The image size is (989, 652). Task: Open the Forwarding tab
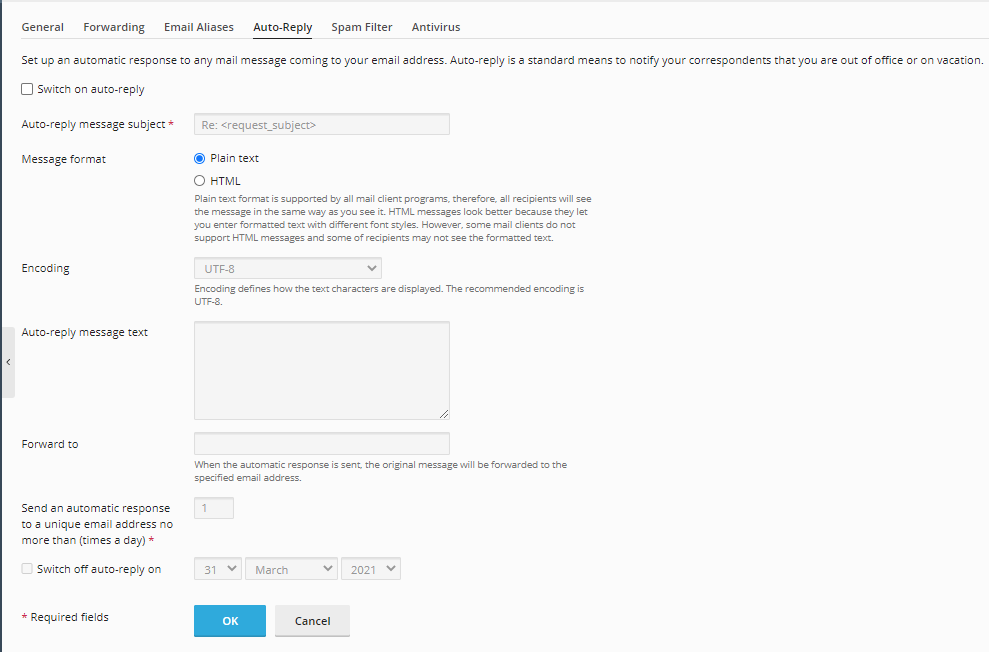click(x=114, y=27)
